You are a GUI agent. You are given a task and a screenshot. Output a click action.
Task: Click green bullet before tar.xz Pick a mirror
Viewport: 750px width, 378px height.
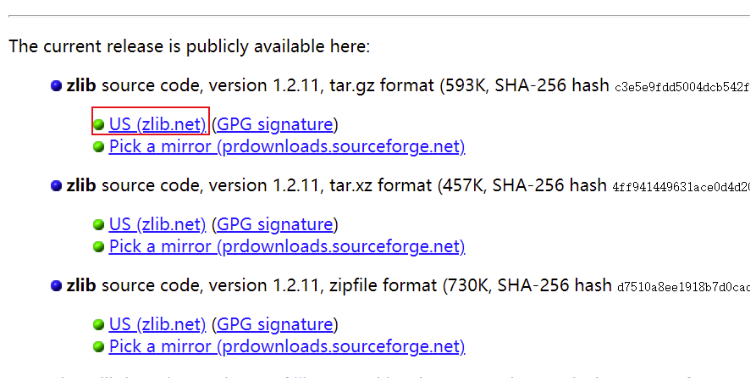click(99, 246)
